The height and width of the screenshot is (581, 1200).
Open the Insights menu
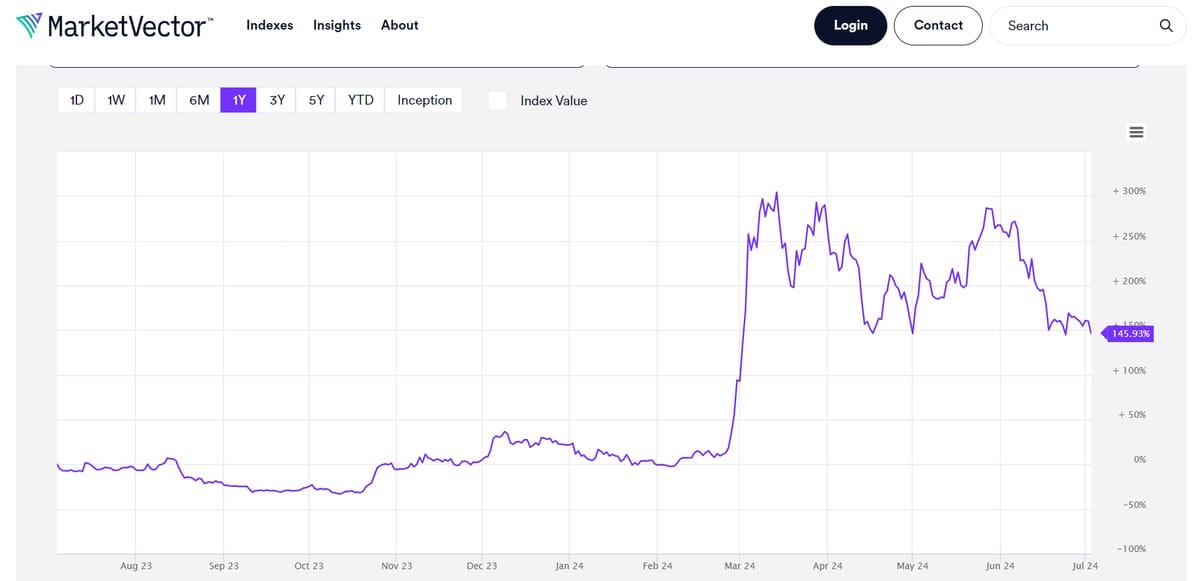click(337, 25)
